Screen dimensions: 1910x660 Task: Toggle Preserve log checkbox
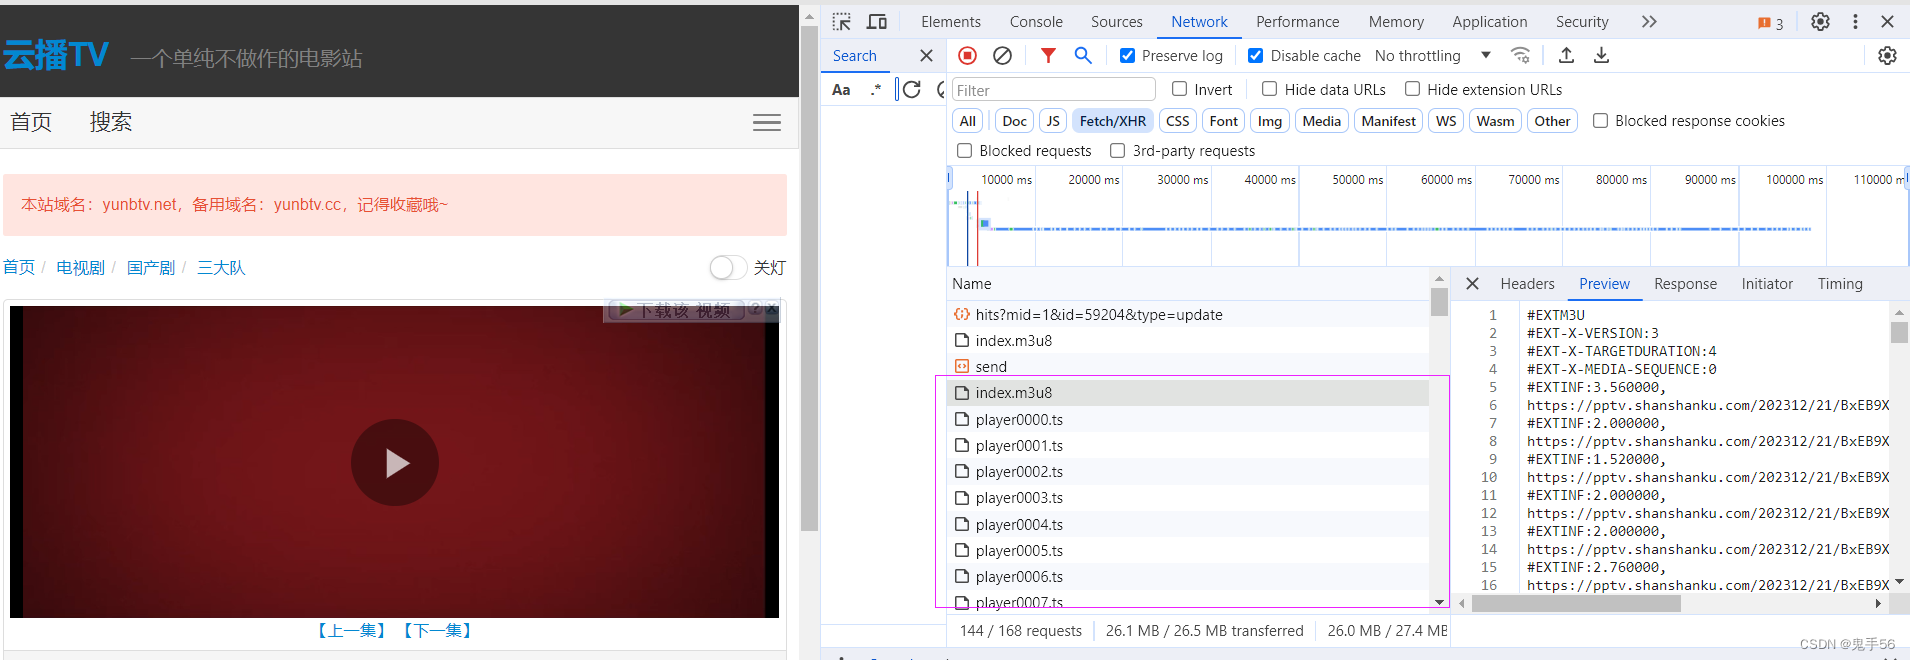click(x=1127, y=55)
